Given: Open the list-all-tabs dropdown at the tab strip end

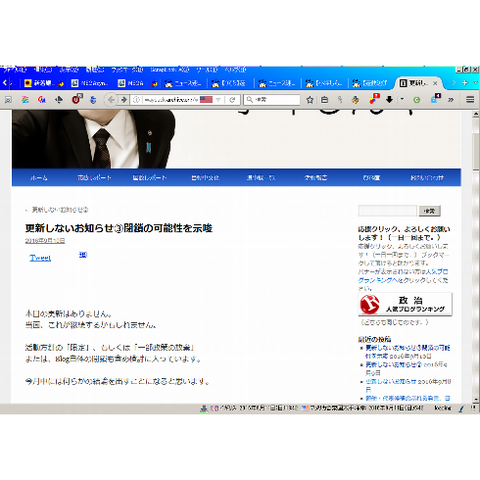Looking at the screenshot, I should coord(476,83).
